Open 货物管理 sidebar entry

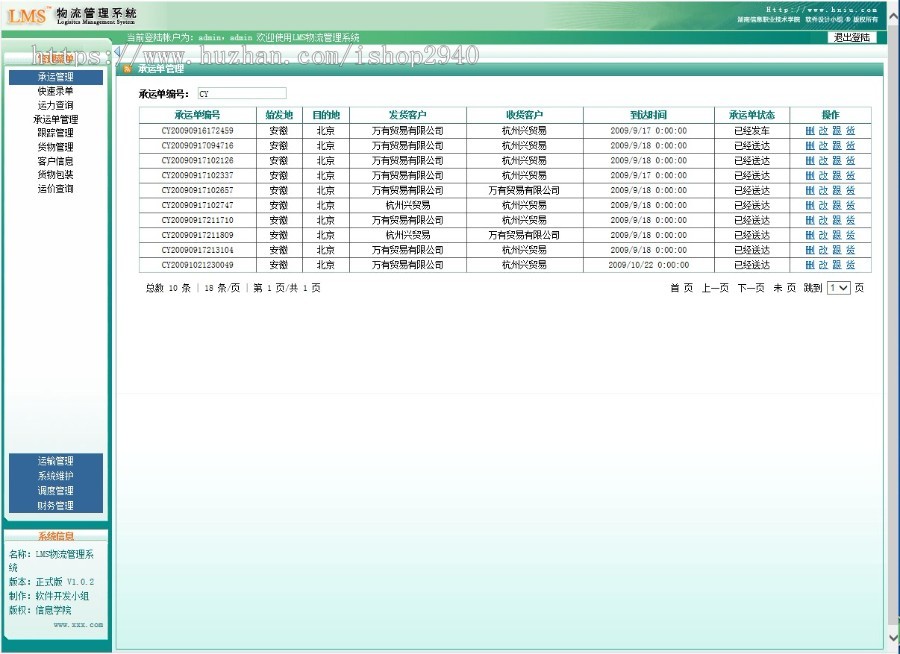[56, 147]
